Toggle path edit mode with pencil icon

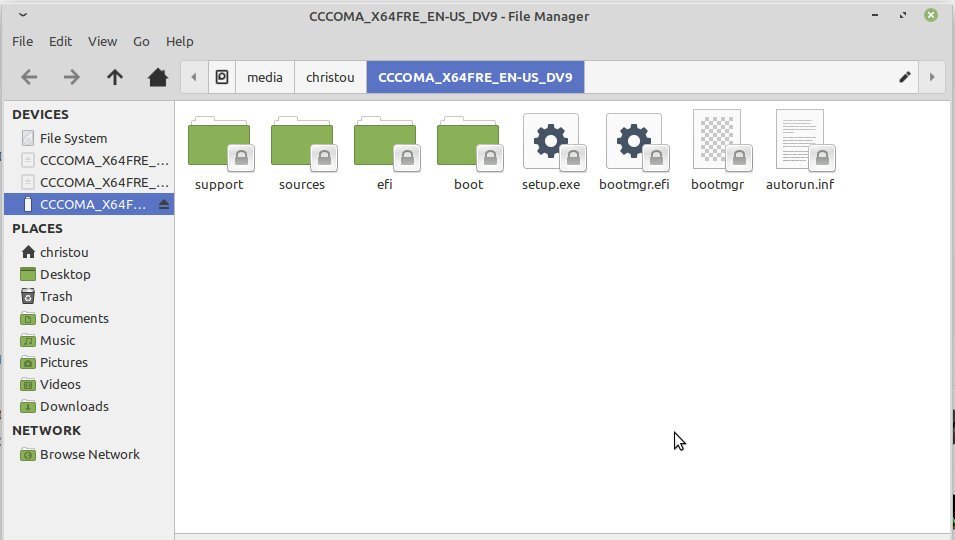[904, 77]
